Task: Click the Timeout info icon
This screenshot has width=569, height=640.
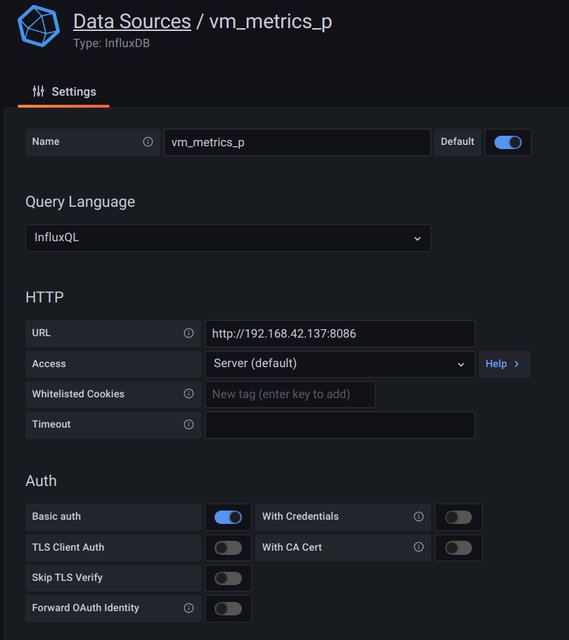Action: pyautogui.click(x=189, y=424)
